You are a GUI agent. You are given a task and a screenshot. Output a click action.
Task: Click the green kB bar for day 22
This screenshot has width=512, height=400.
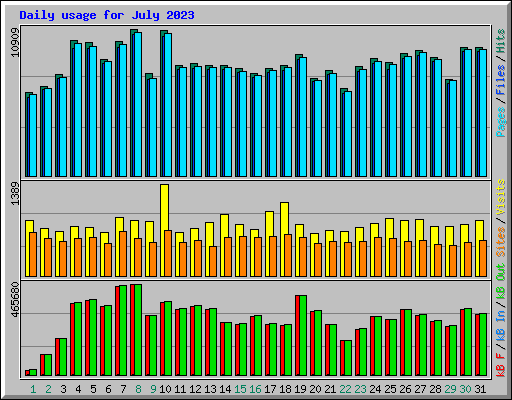pos(348,358)
